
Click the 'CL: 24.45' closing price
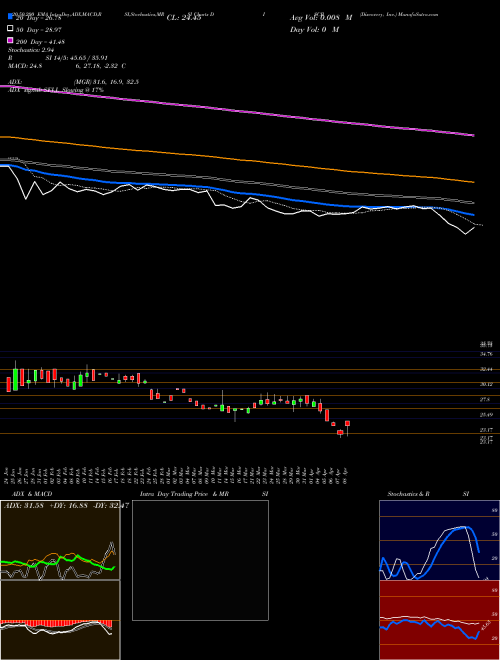click(x=184, y=18)
